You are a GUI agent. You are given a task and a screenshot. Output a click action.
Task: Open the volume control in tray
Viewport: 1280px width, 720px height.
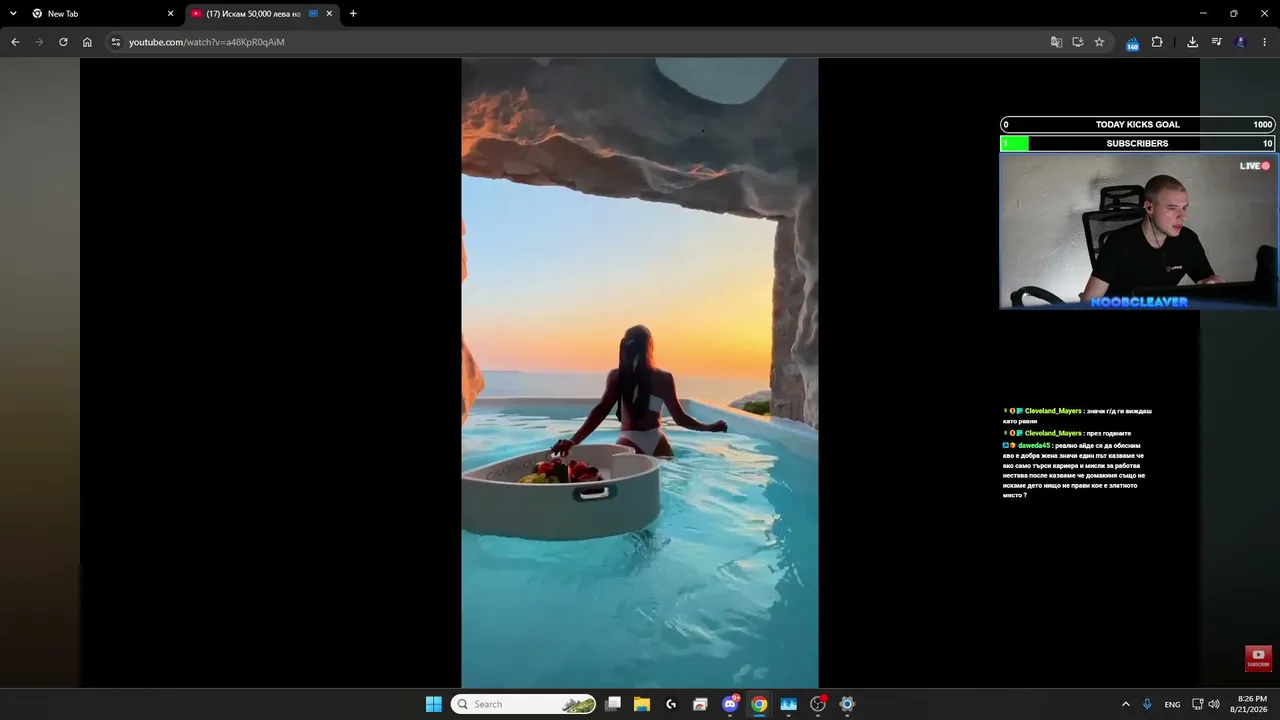point(1214,704)
